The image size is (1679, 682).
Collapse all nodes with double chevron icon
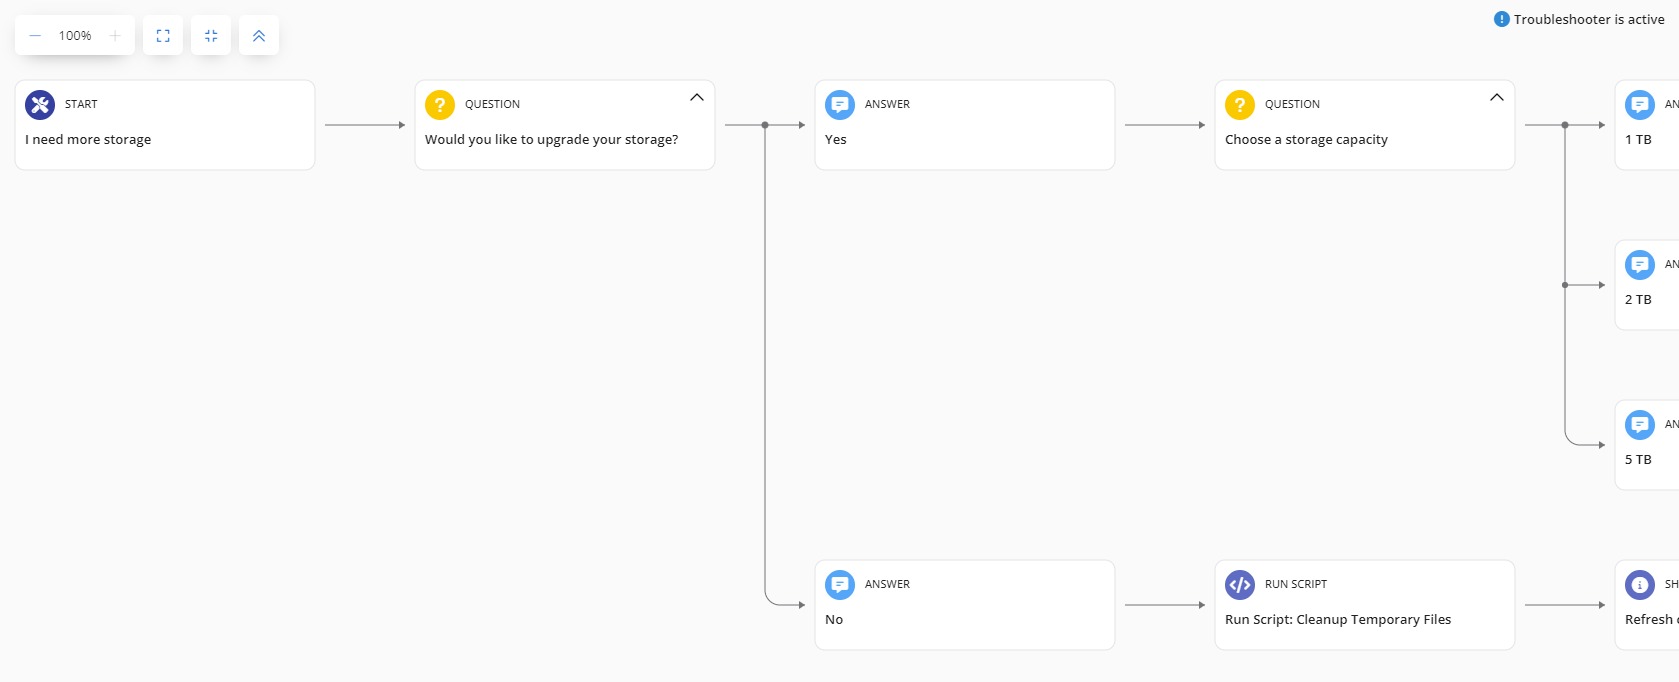(x=259, y=36)
